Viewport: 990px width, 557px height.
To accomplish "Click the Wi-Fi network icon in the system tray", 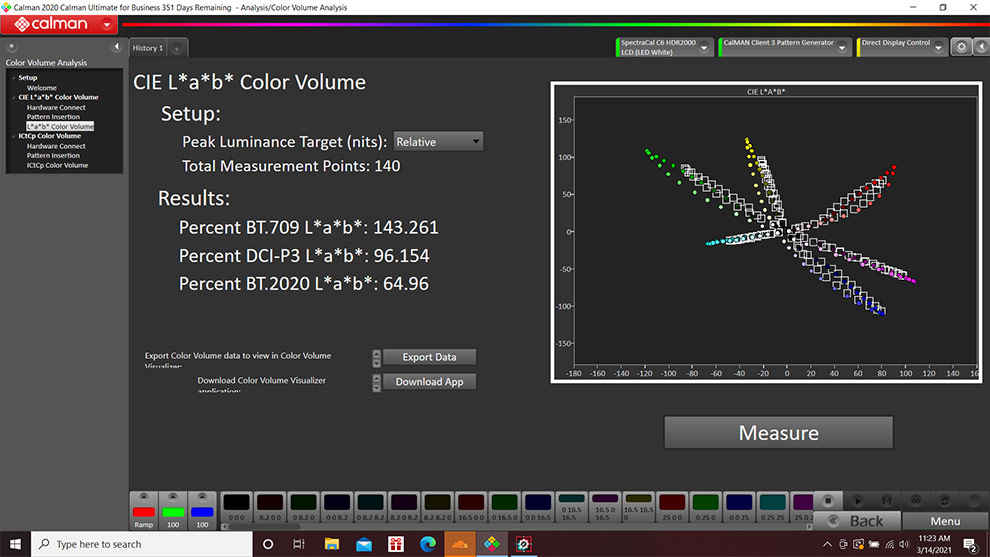I will click(x=889, y=544).
